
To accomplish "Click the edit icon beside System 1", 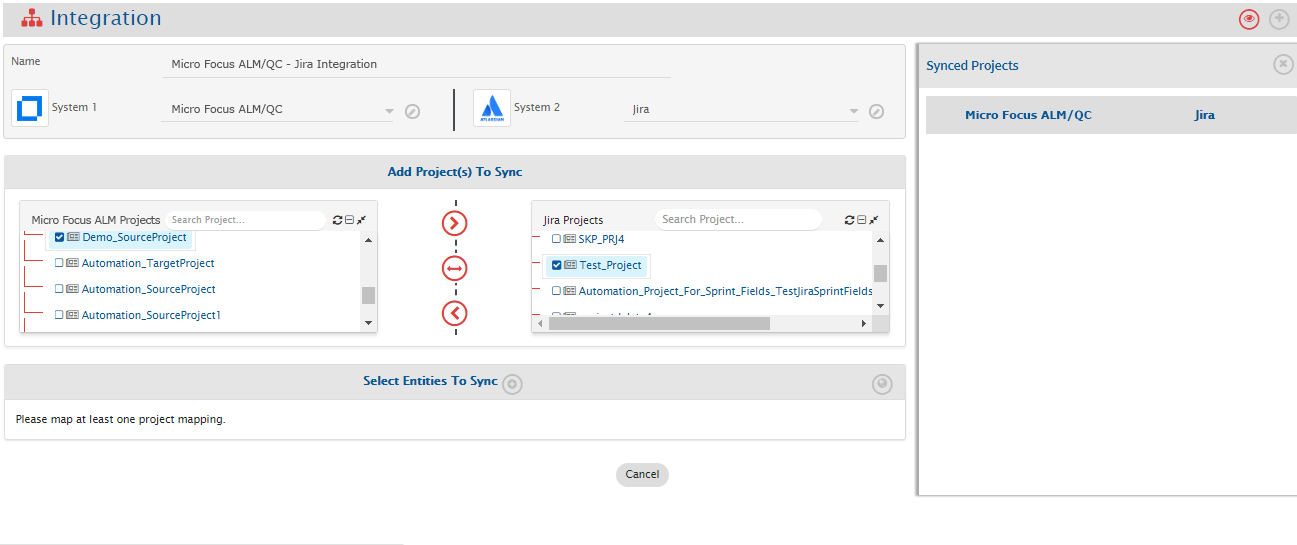I will [412, 111].
